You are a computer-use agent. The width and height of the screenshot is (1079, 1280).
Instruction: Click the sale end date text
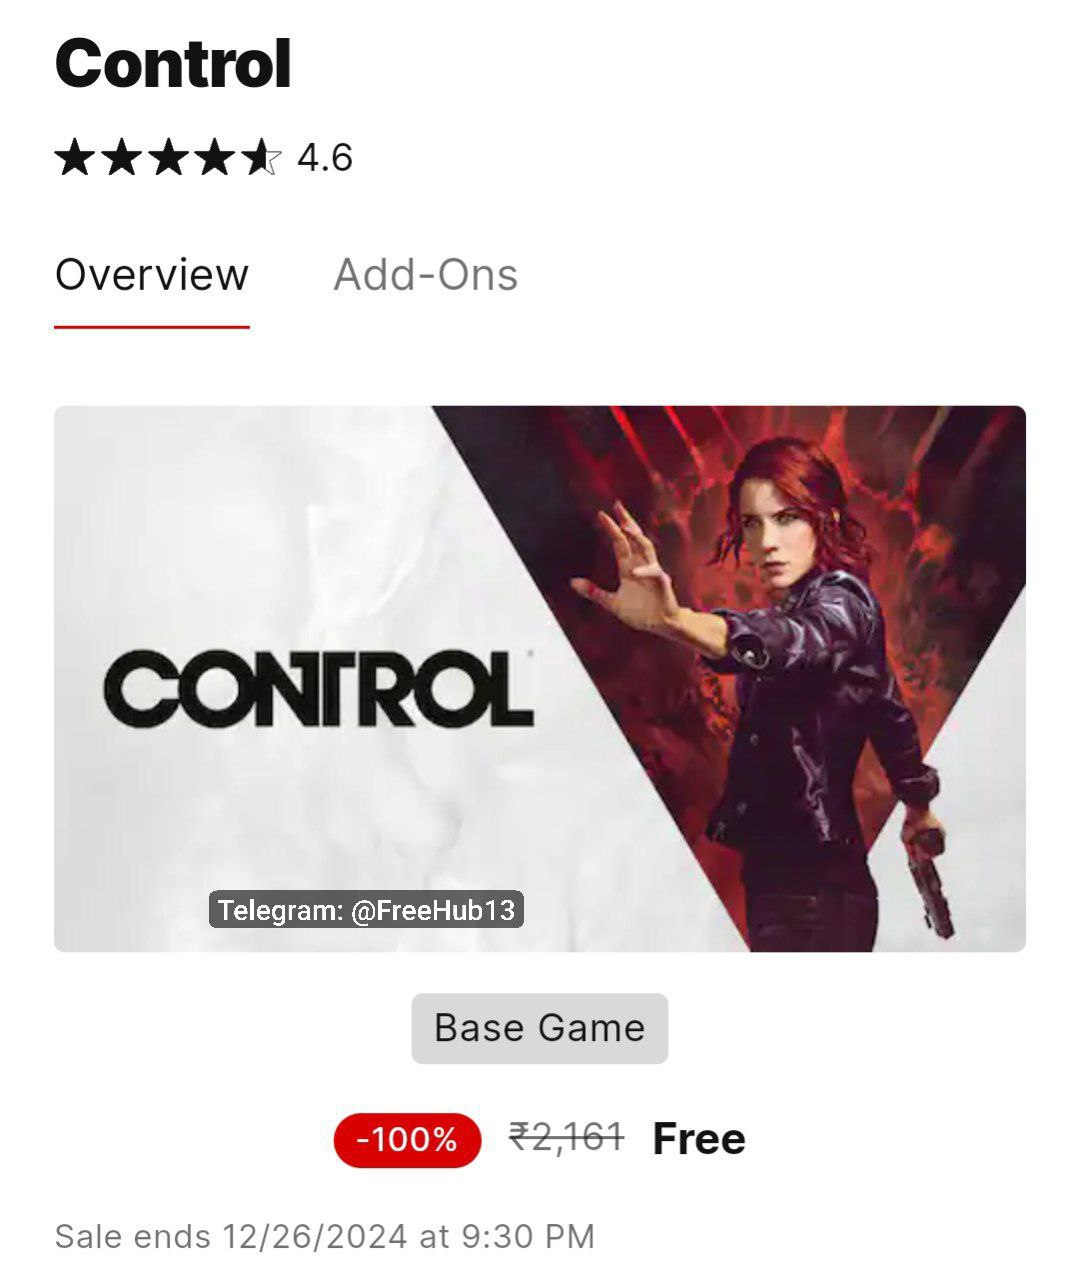click(324, 1236)
